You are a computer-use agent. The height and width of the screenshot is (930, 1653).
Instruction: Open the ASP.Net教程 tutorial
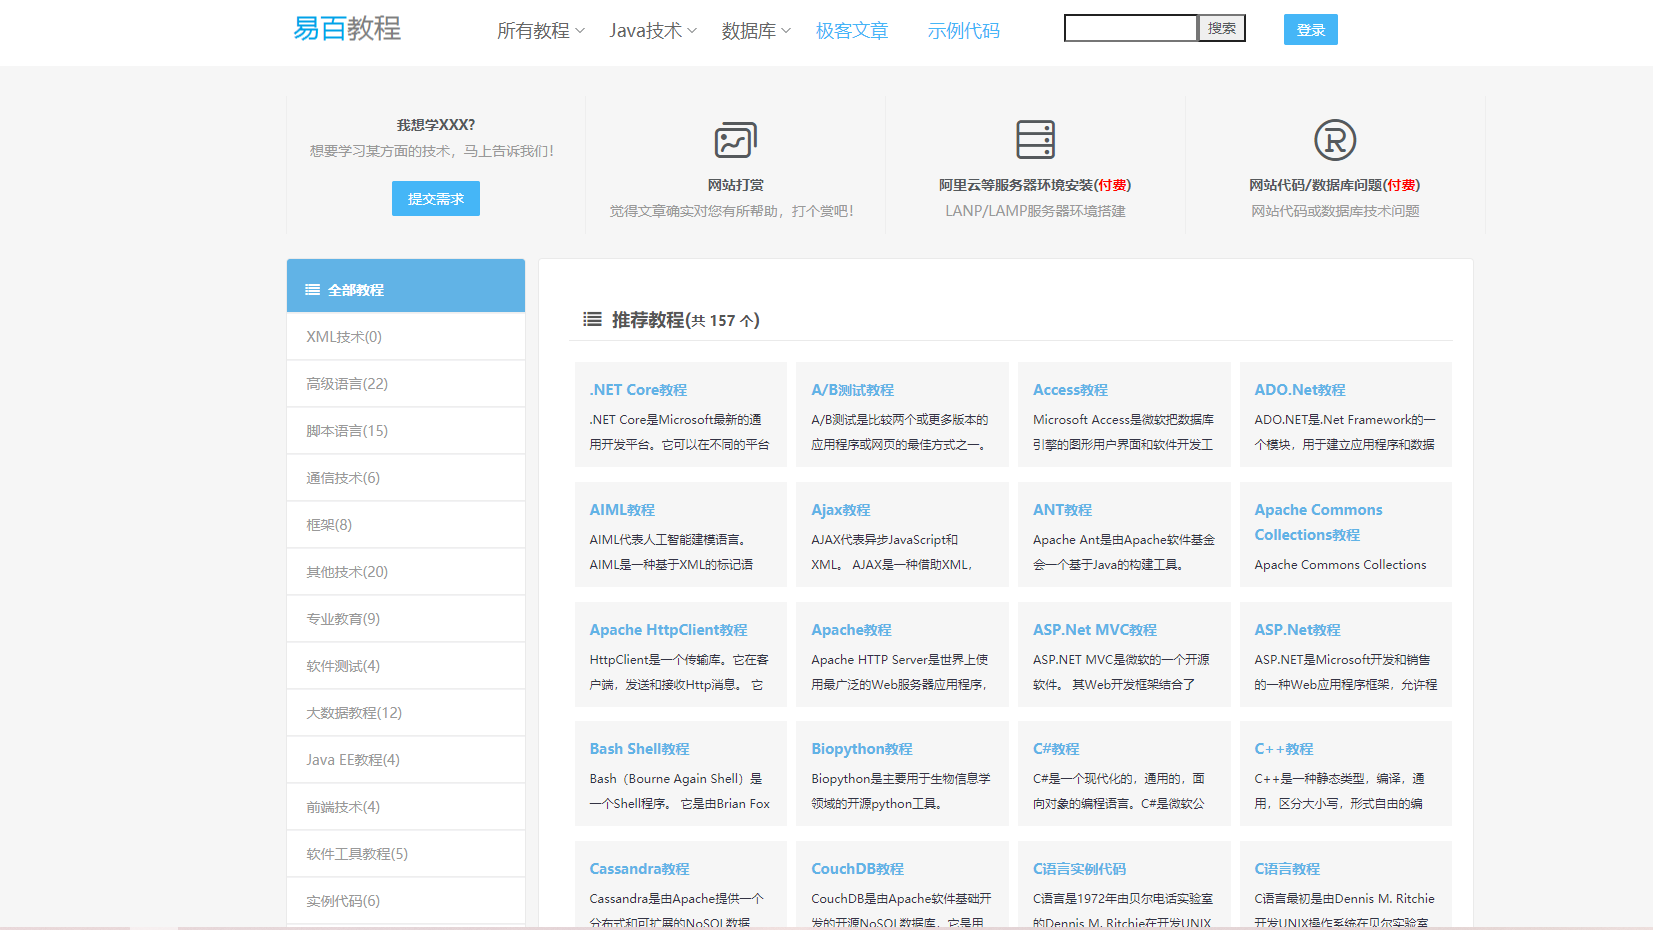click(x=1297, y=630)
